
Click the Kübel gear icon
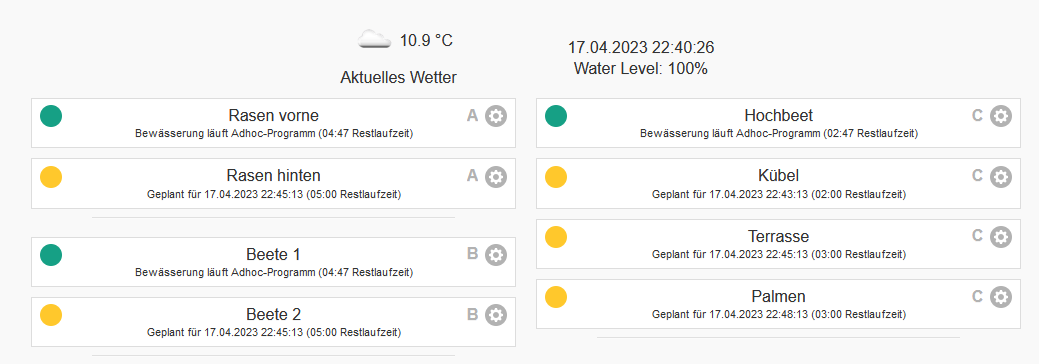tap(1001, 176)
